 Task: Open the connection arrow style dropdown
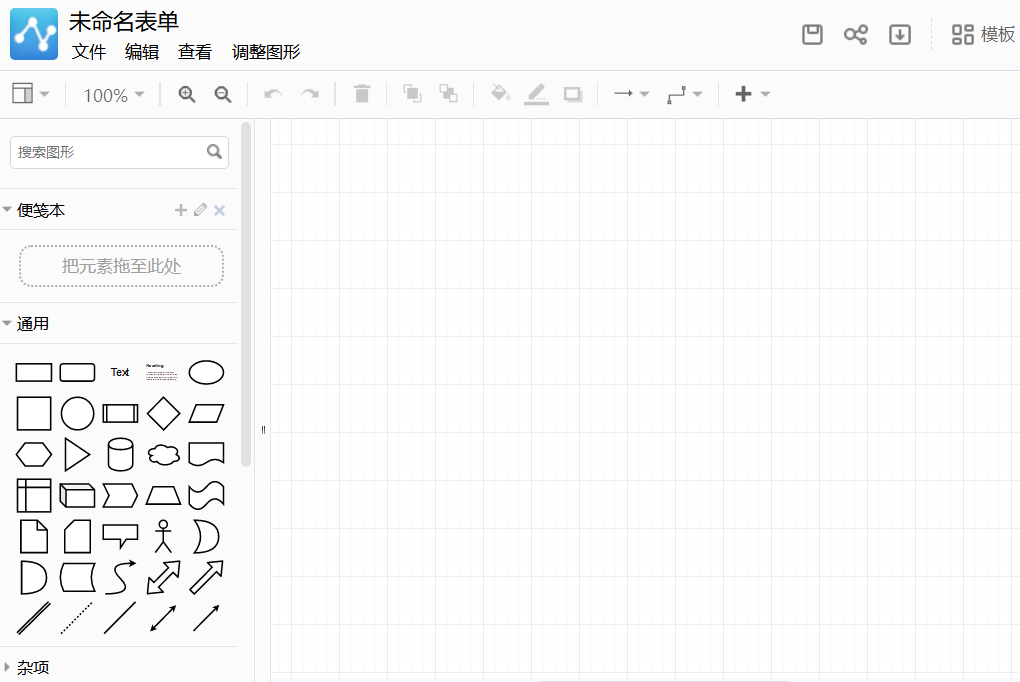coord(631,94)
